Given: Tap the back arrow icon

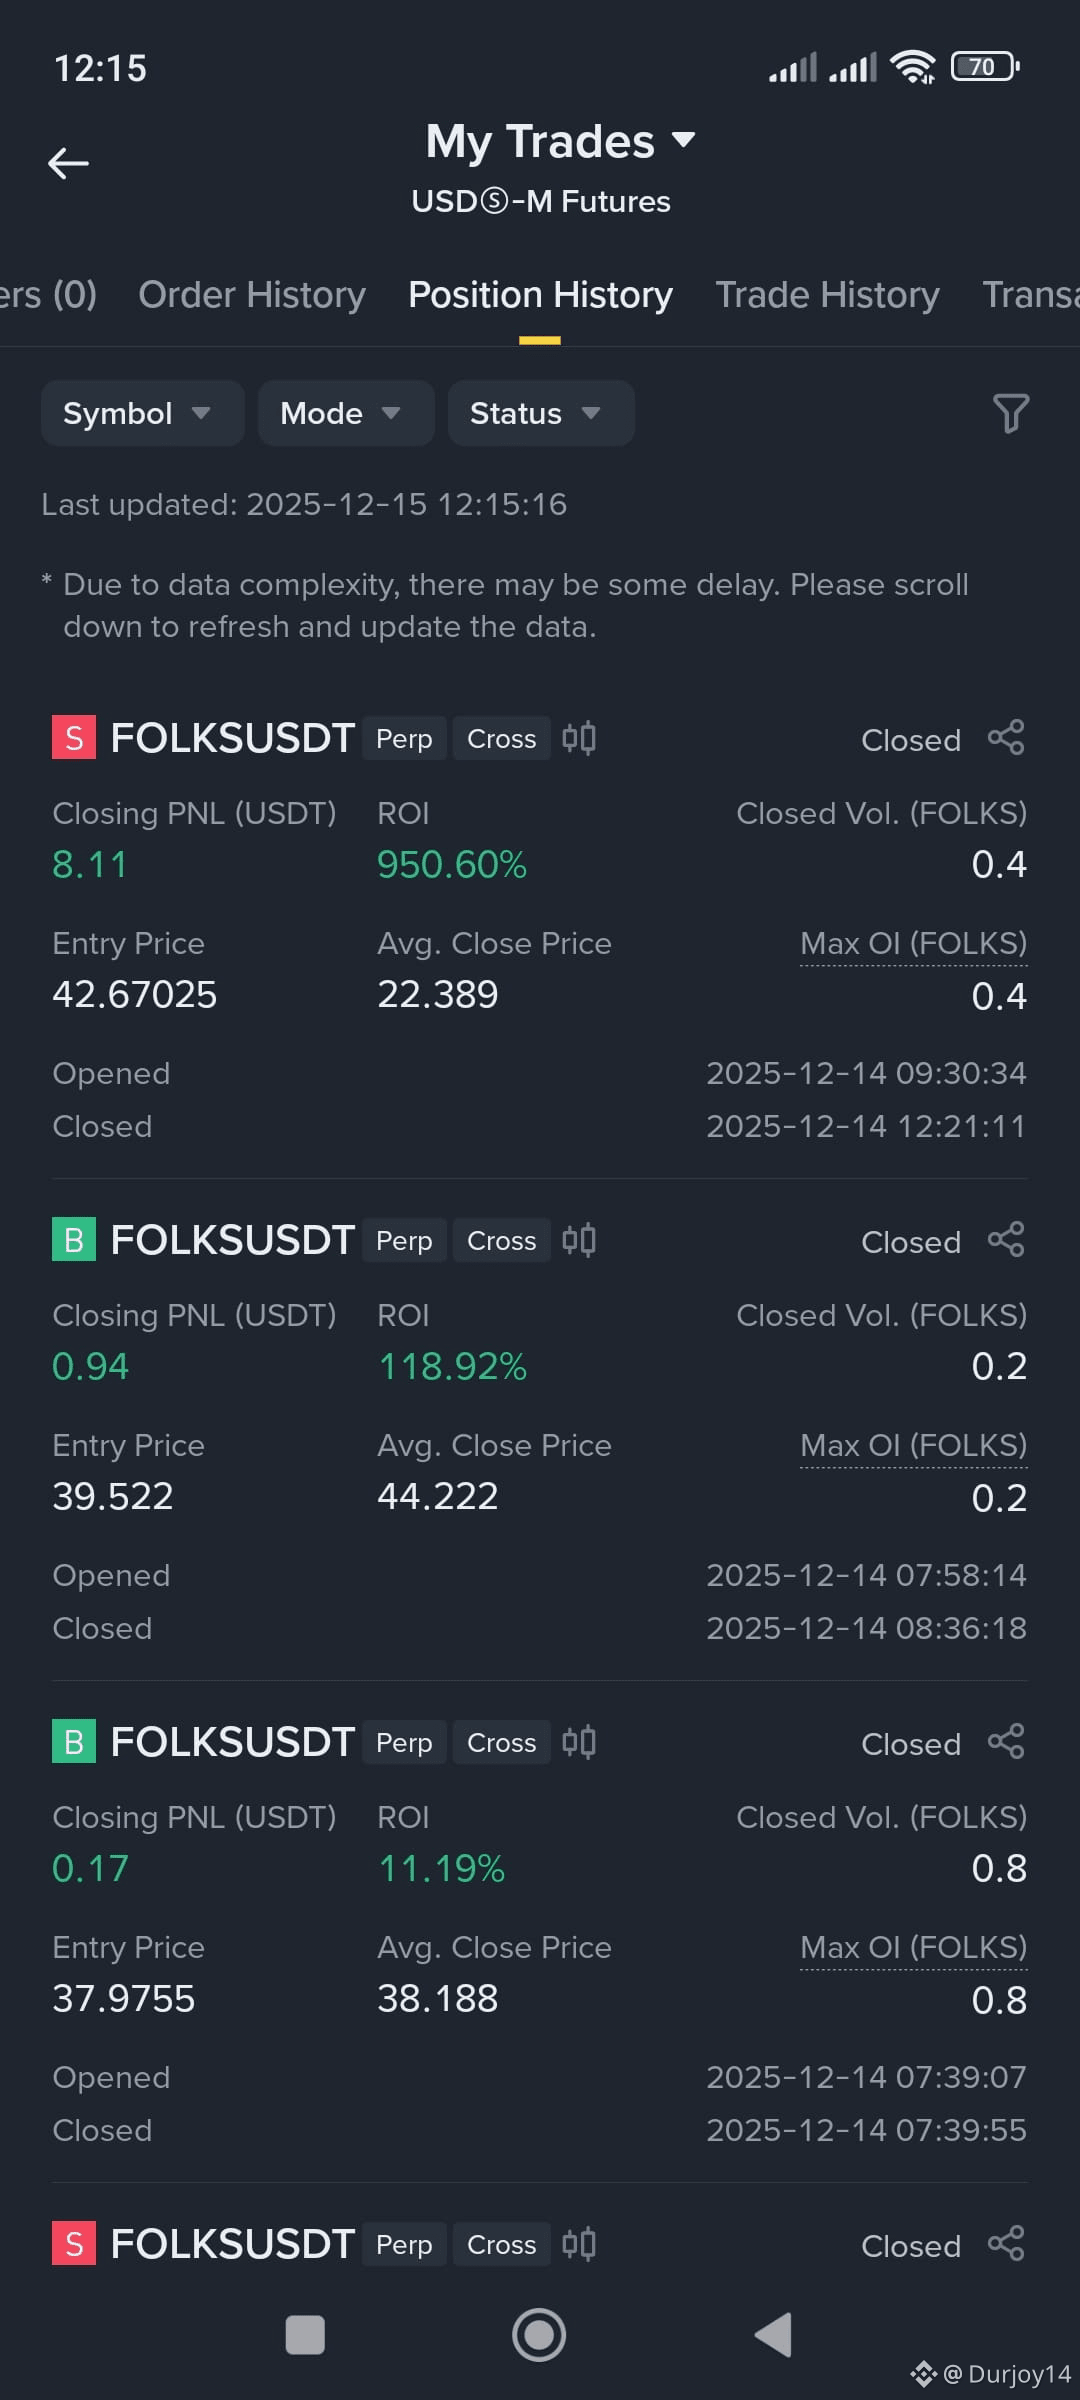Looking at the screenshot, I should 68,163.
